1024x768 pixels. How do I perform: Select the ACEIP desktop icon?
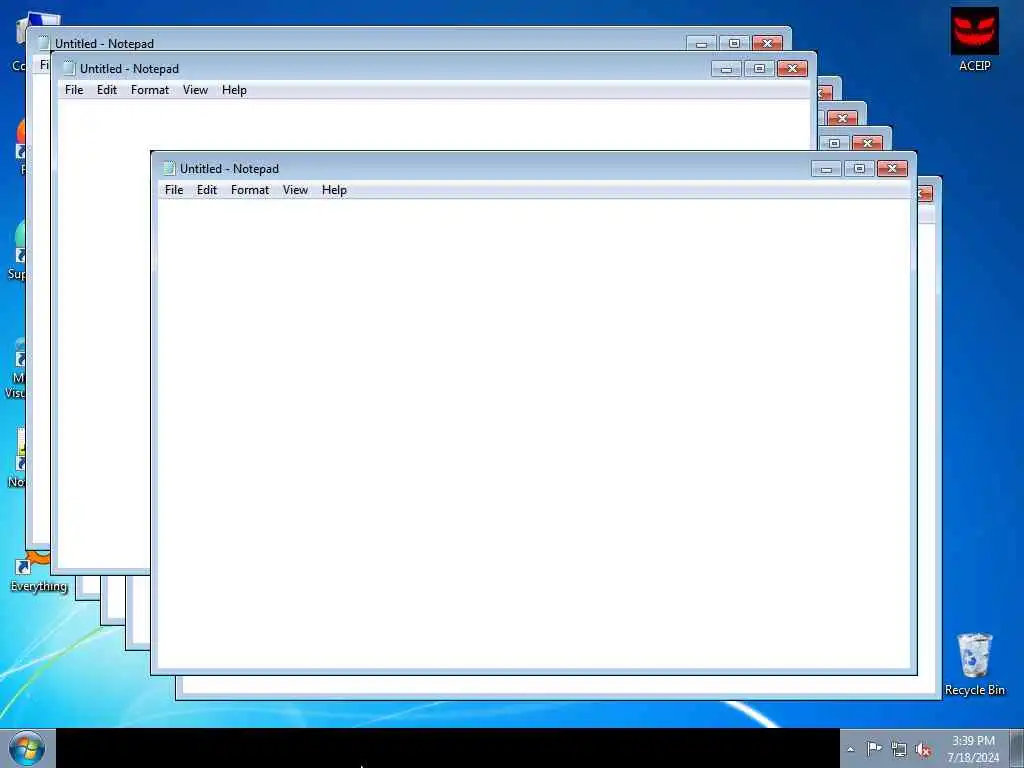(974, 39)
